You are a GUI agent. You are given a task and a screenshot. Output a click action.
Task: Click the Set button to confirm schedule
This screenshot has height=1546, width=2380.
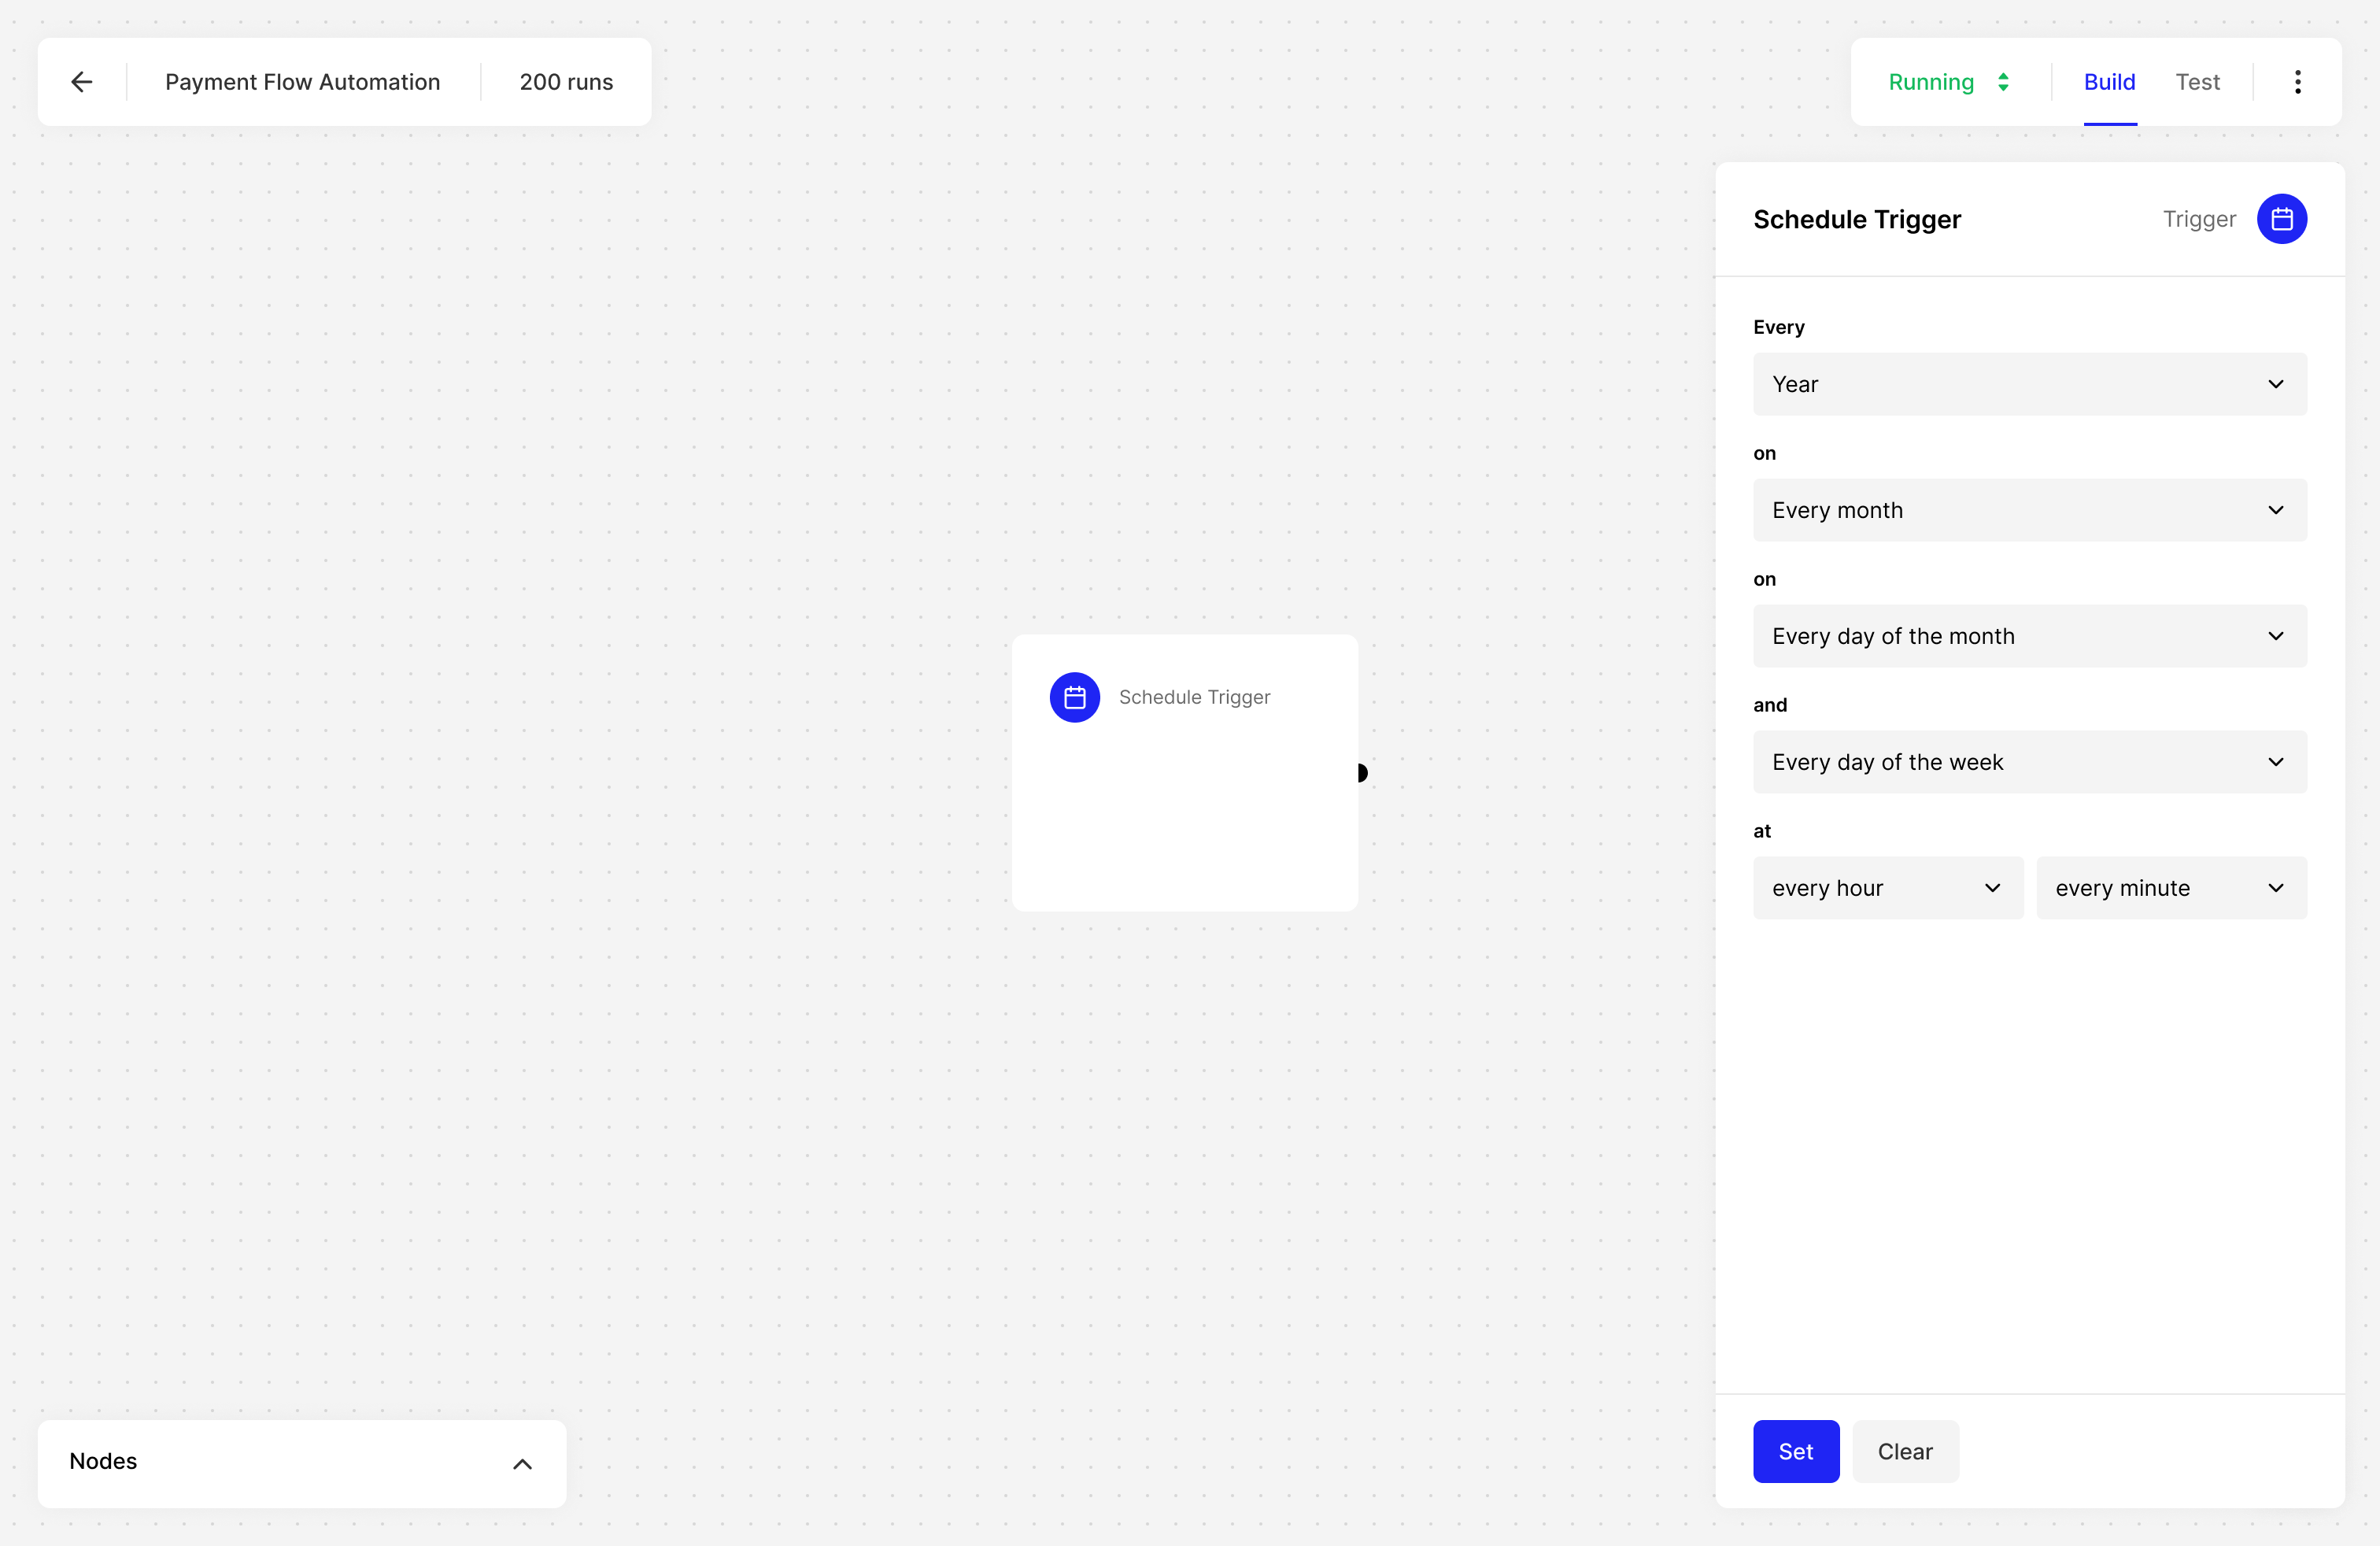pyautogui.click(x=1797, y=1451)
